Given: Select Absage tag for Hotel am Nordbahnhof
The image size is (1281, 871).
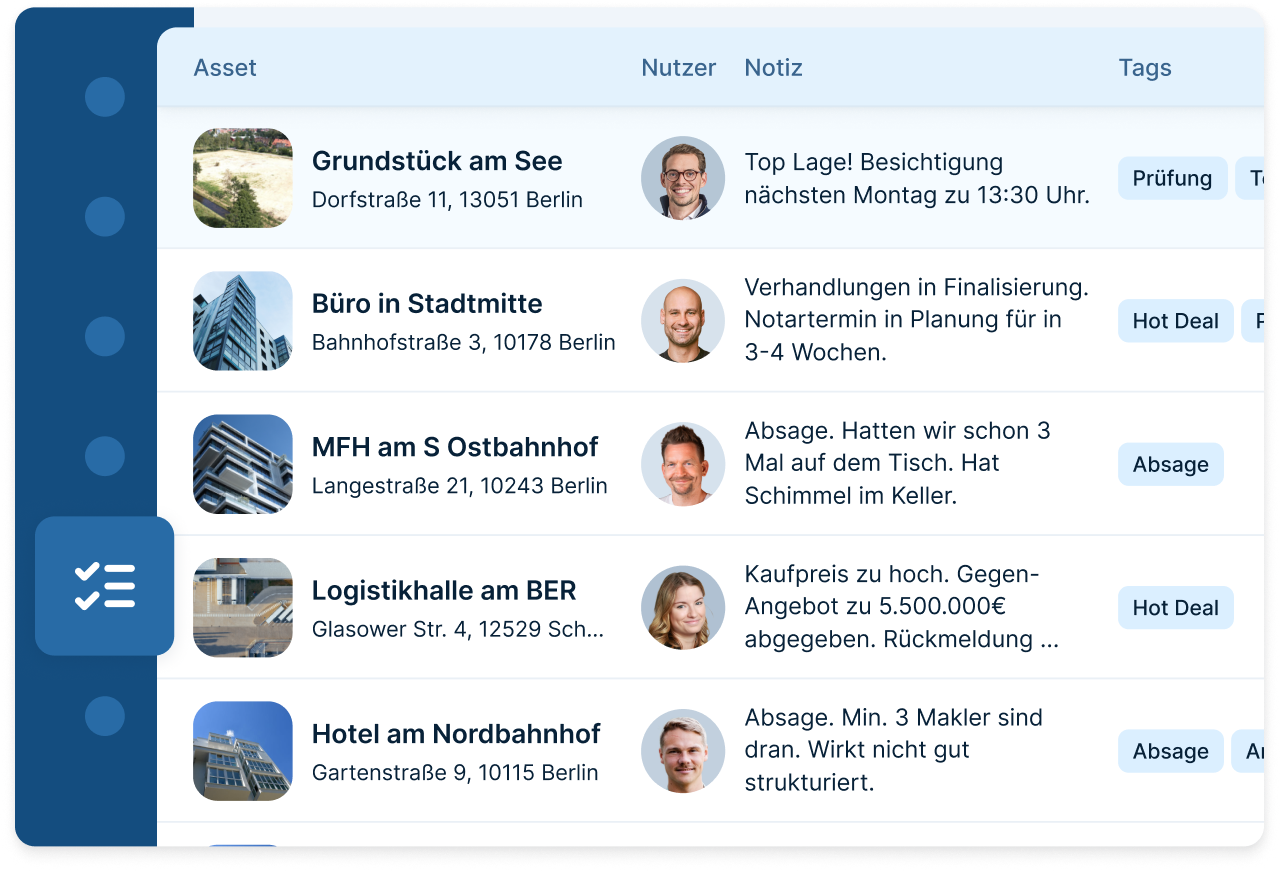Looking at the screenshot, I should coord(1170,751).
